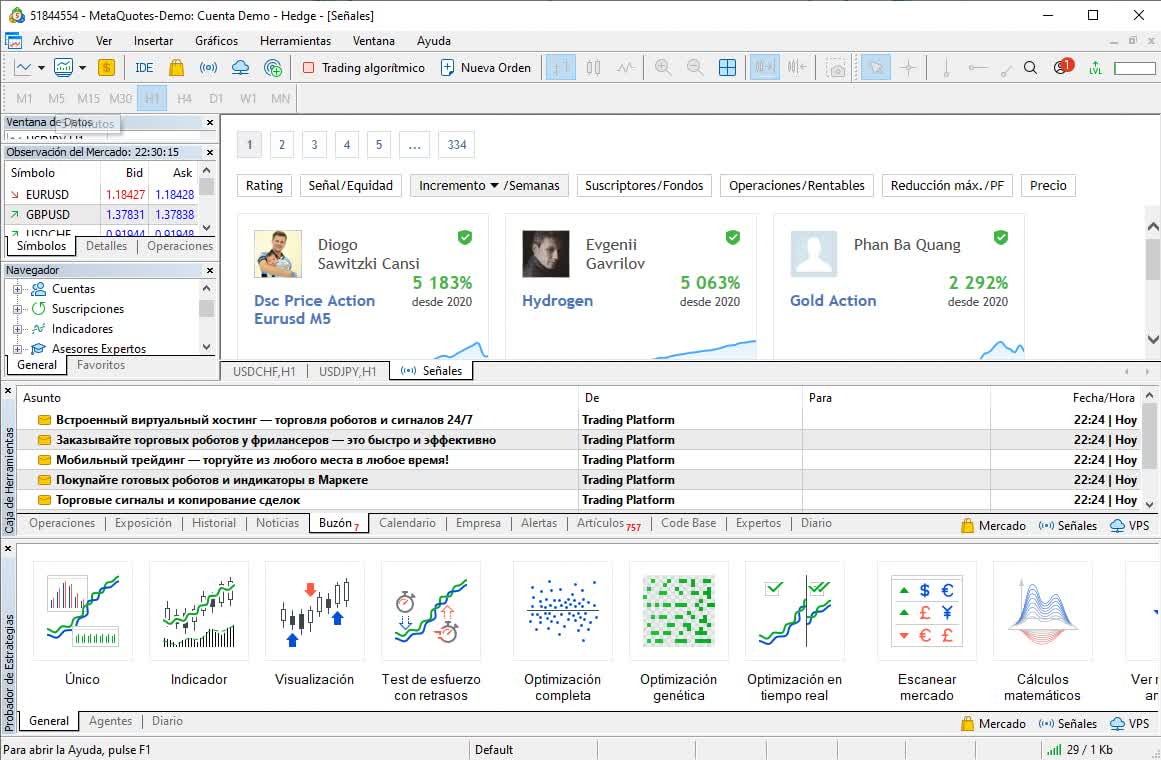Screen dimensions: 1161x760
Task: Open dropdown arrow next to templates icon
Action: tap(82, 67)
